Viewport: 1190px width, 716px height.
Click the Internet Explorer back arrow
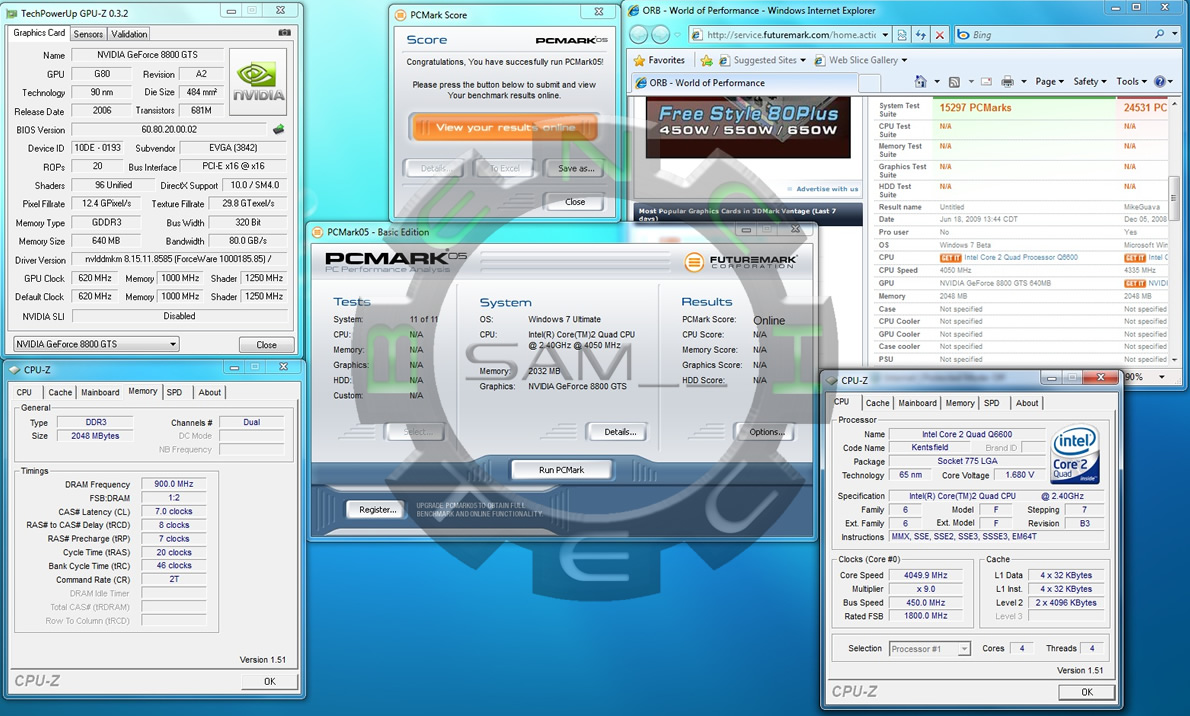(x=639, y=35)
